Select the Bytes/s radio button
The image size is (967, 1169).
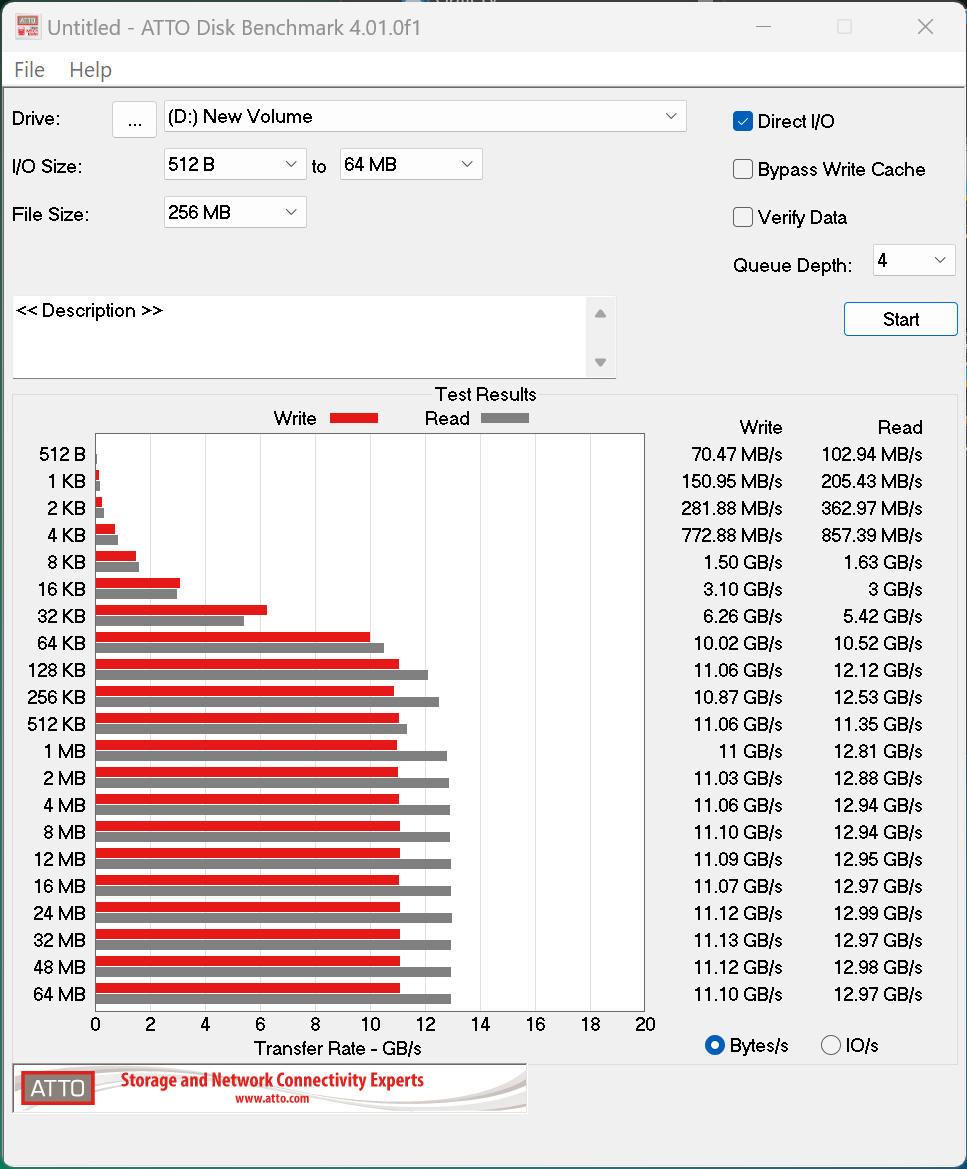click(x=715, y=1045)
